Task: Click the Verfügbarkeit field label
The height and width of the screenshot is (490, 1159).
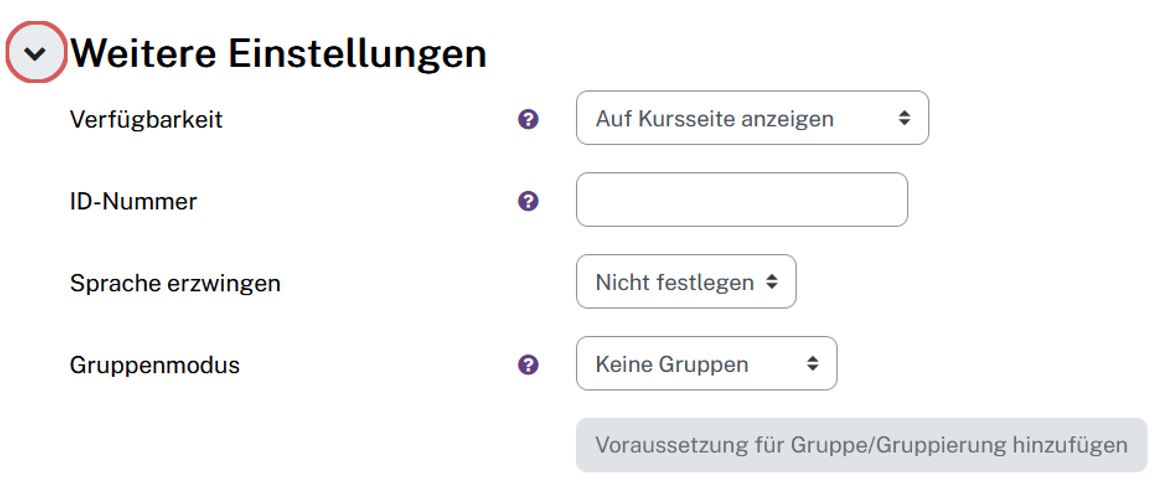Action: click(146, 119)
